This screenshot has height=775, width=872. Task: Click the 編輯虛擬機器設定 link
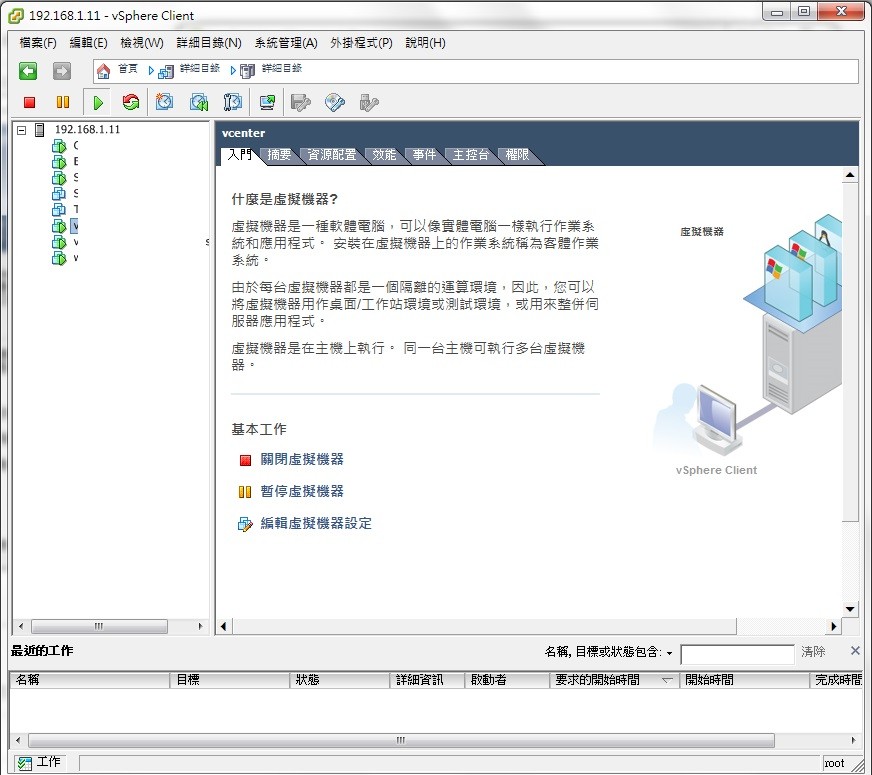(x=316, y=523)
